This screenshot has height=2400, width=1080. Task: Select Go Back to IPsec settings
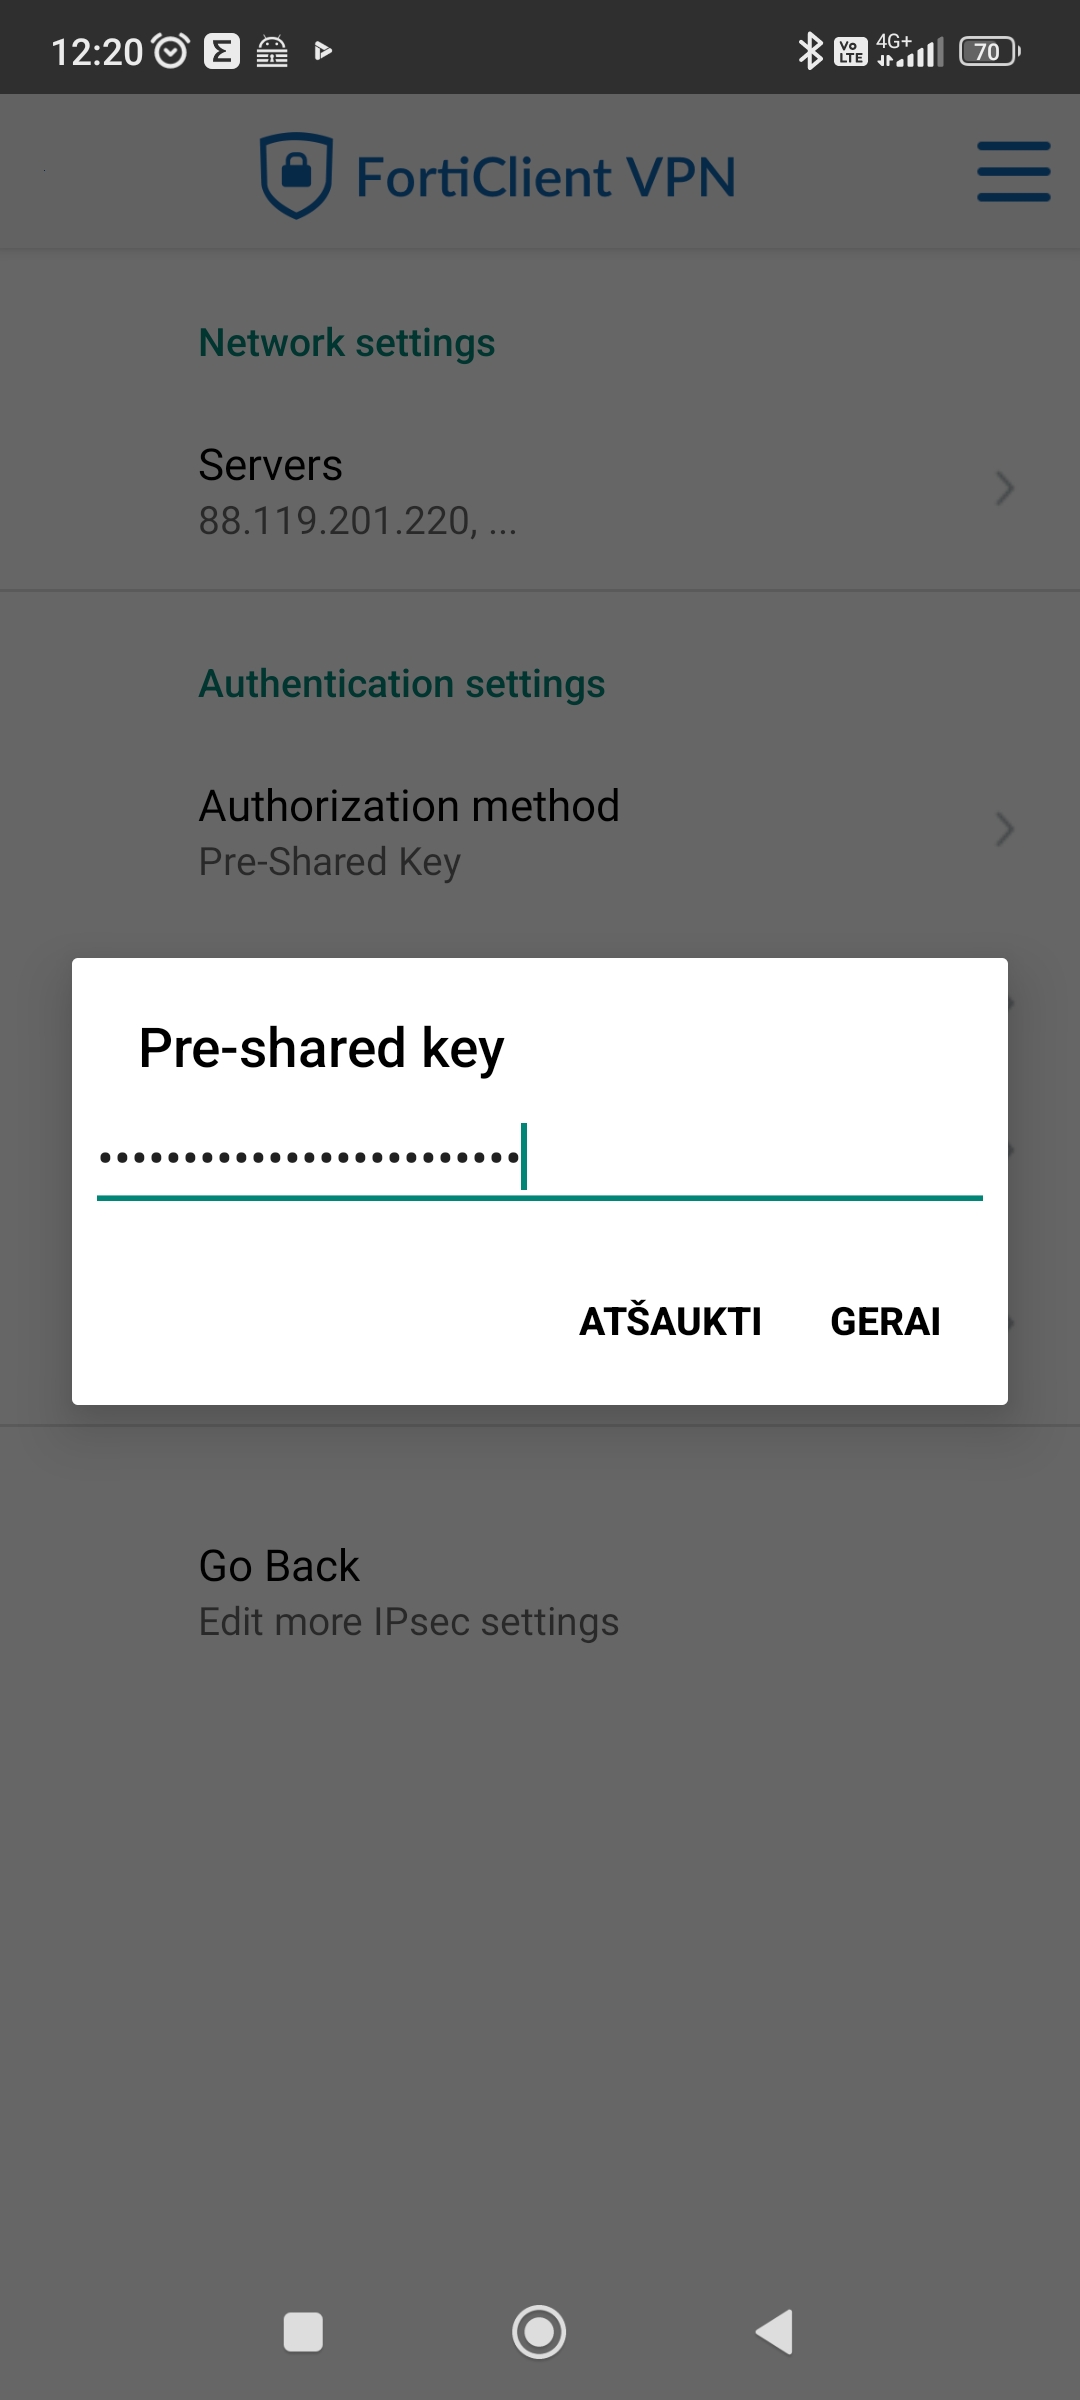click(x=540, y=1592)
